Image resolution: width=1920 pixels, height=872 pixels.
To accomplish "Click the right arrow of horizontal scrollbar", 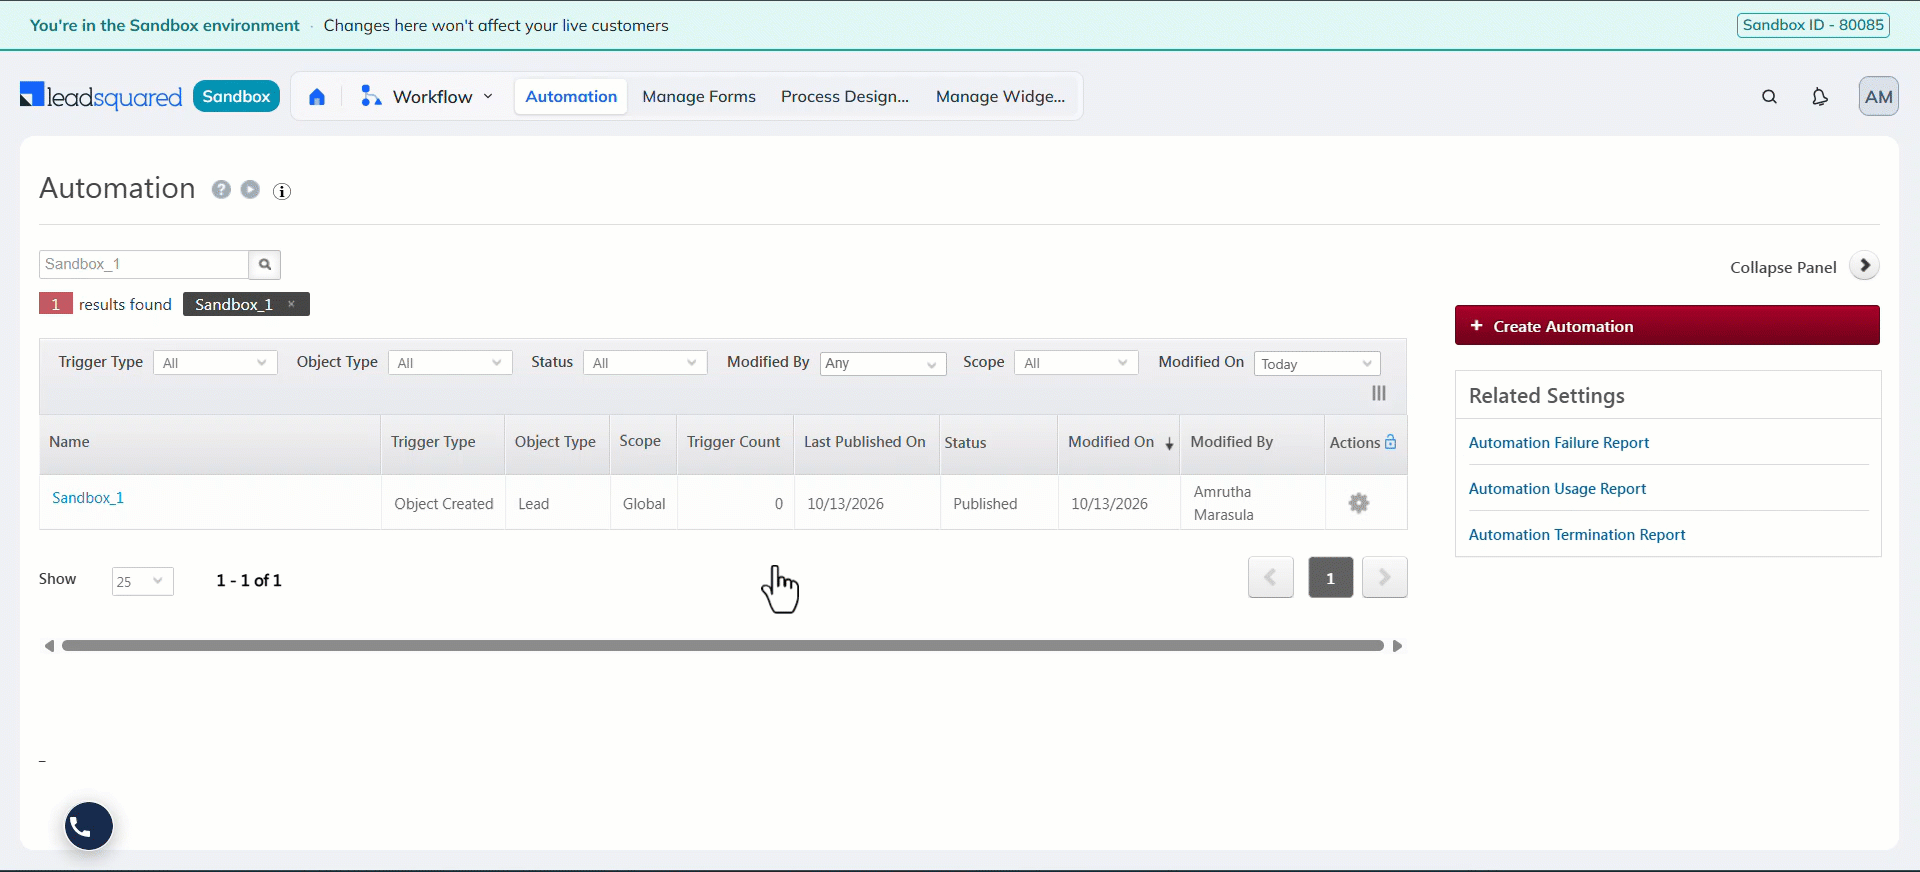I will [1398, 646].
